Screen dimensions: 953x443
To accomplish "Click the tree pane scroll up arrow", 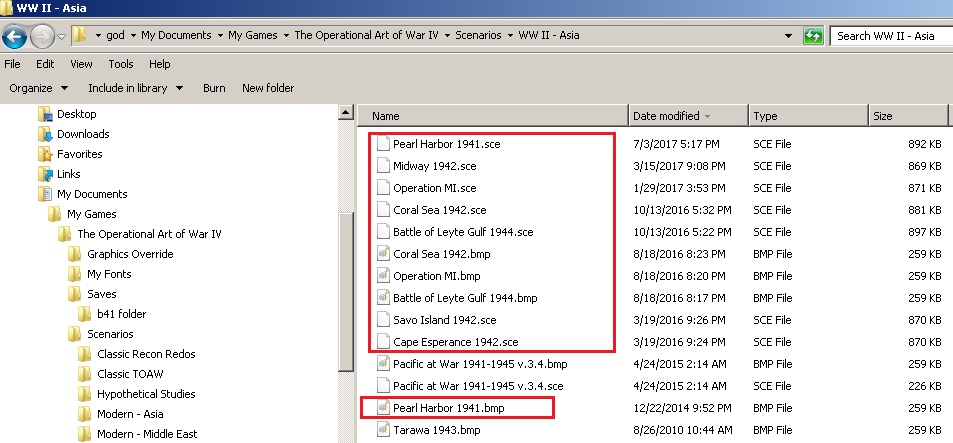I will [x=346, y=112].
